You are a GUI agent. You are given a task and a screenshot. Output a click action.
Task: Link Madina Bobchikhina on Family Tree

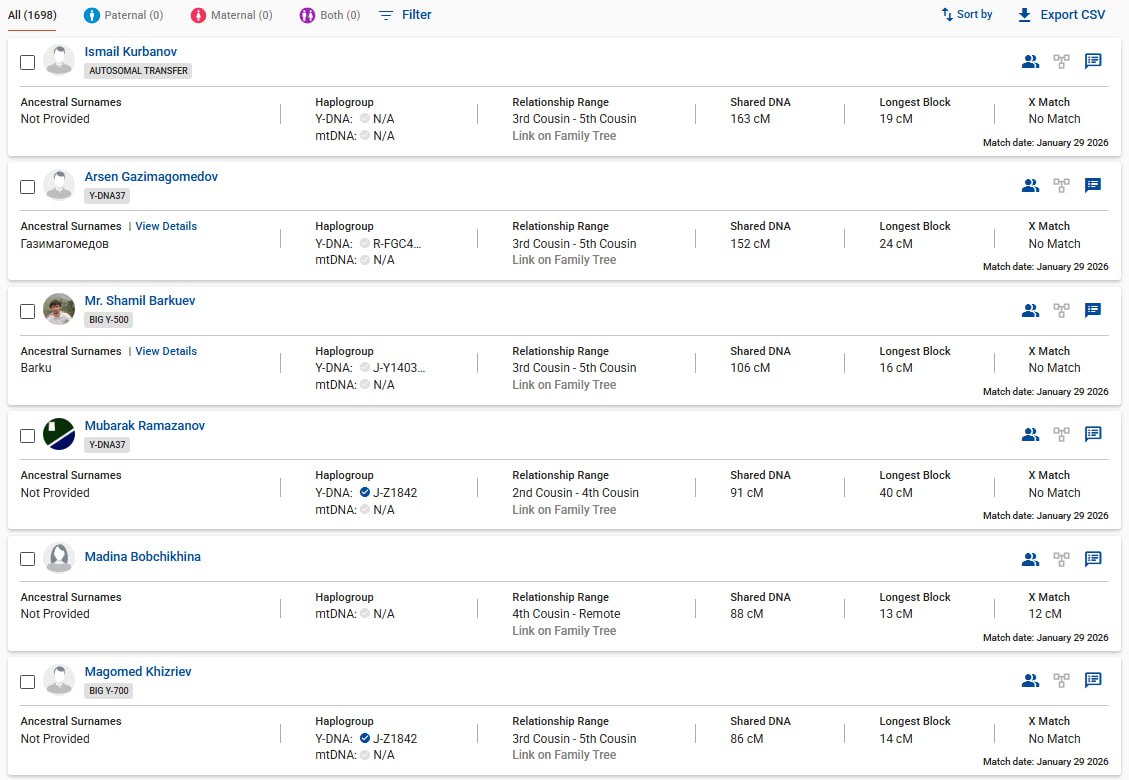pos(564,631)
